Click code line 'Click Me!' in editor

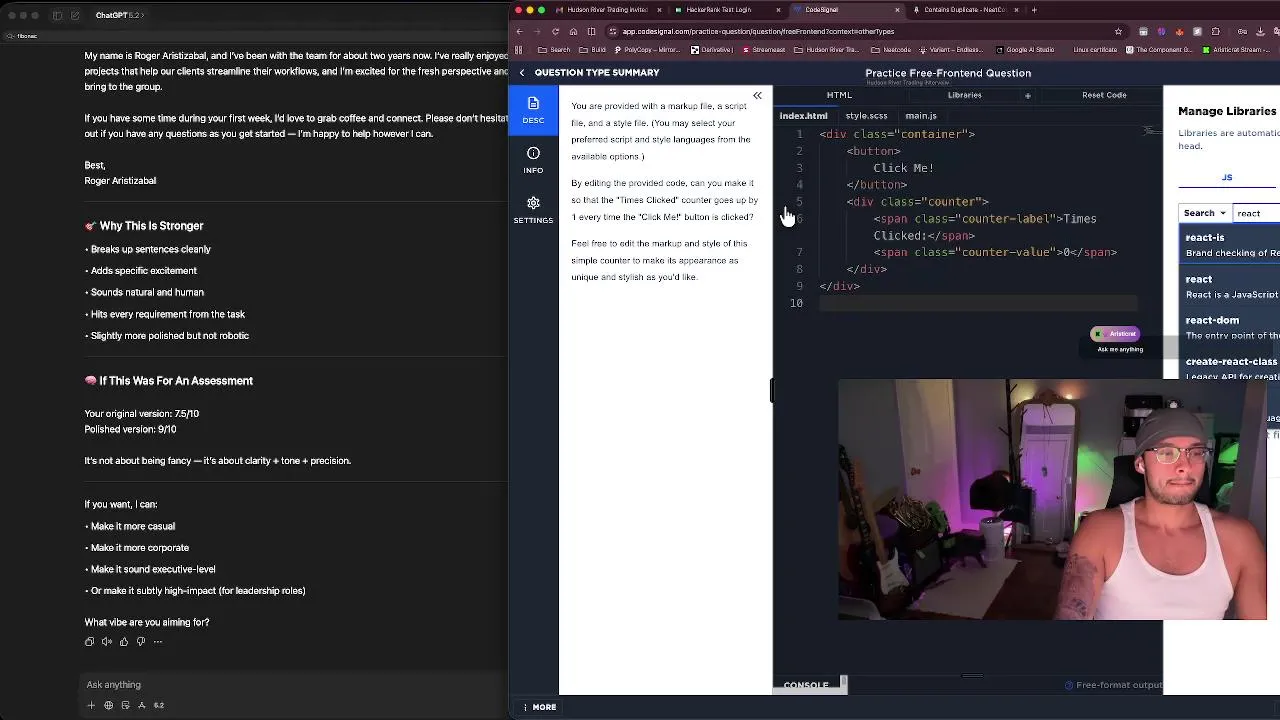[904, 168]
